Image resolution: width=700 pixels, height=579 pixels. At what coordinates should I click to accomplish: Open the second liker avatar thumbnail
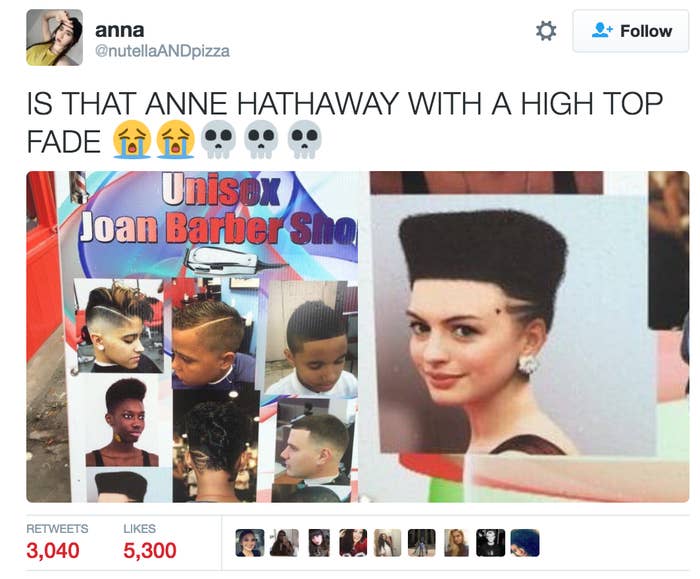point(284,543)
